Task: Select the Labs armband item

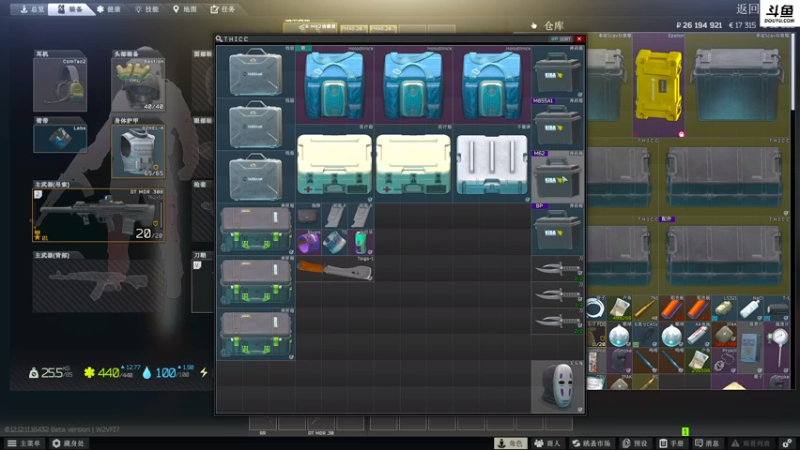Action: 60,139
